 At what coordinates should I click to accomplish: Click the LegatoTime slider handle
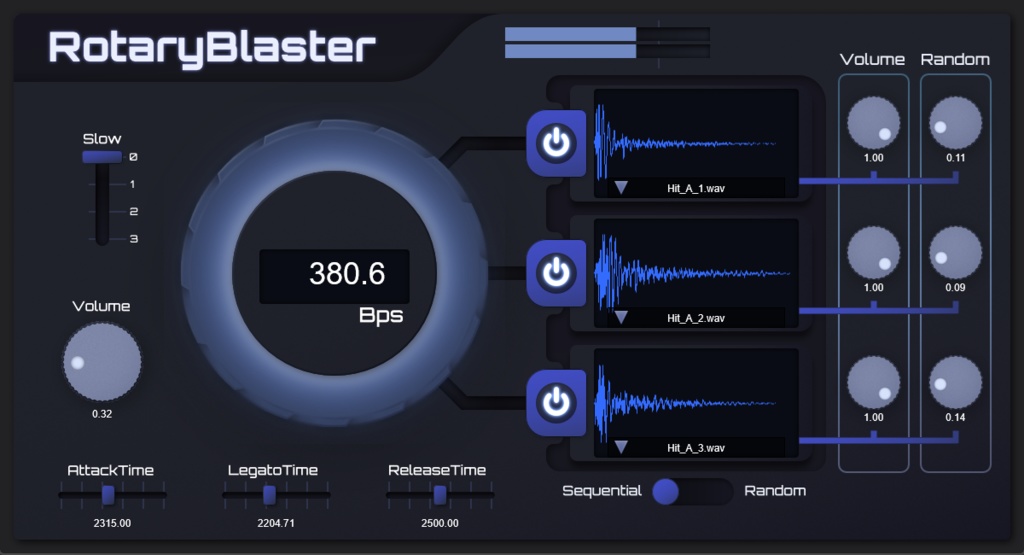tap(270, 495)
